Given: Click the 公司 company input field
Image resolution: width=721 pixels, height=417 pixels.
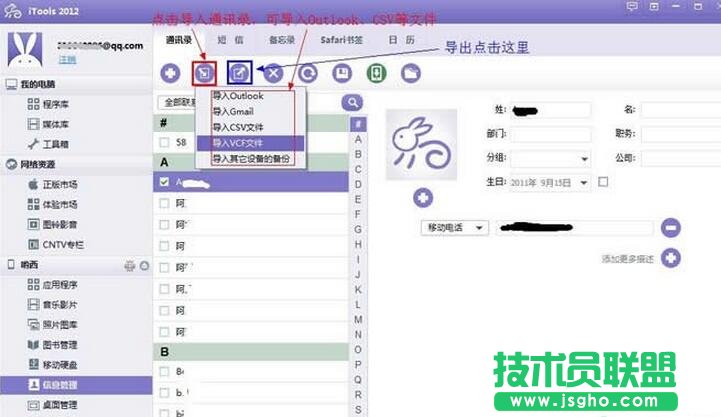Looking at the screenshot, I should pyautogui.click(x=681, y=159).
